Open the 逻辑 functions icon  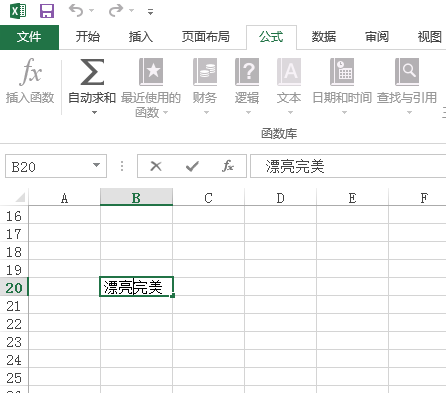[247, 72]
